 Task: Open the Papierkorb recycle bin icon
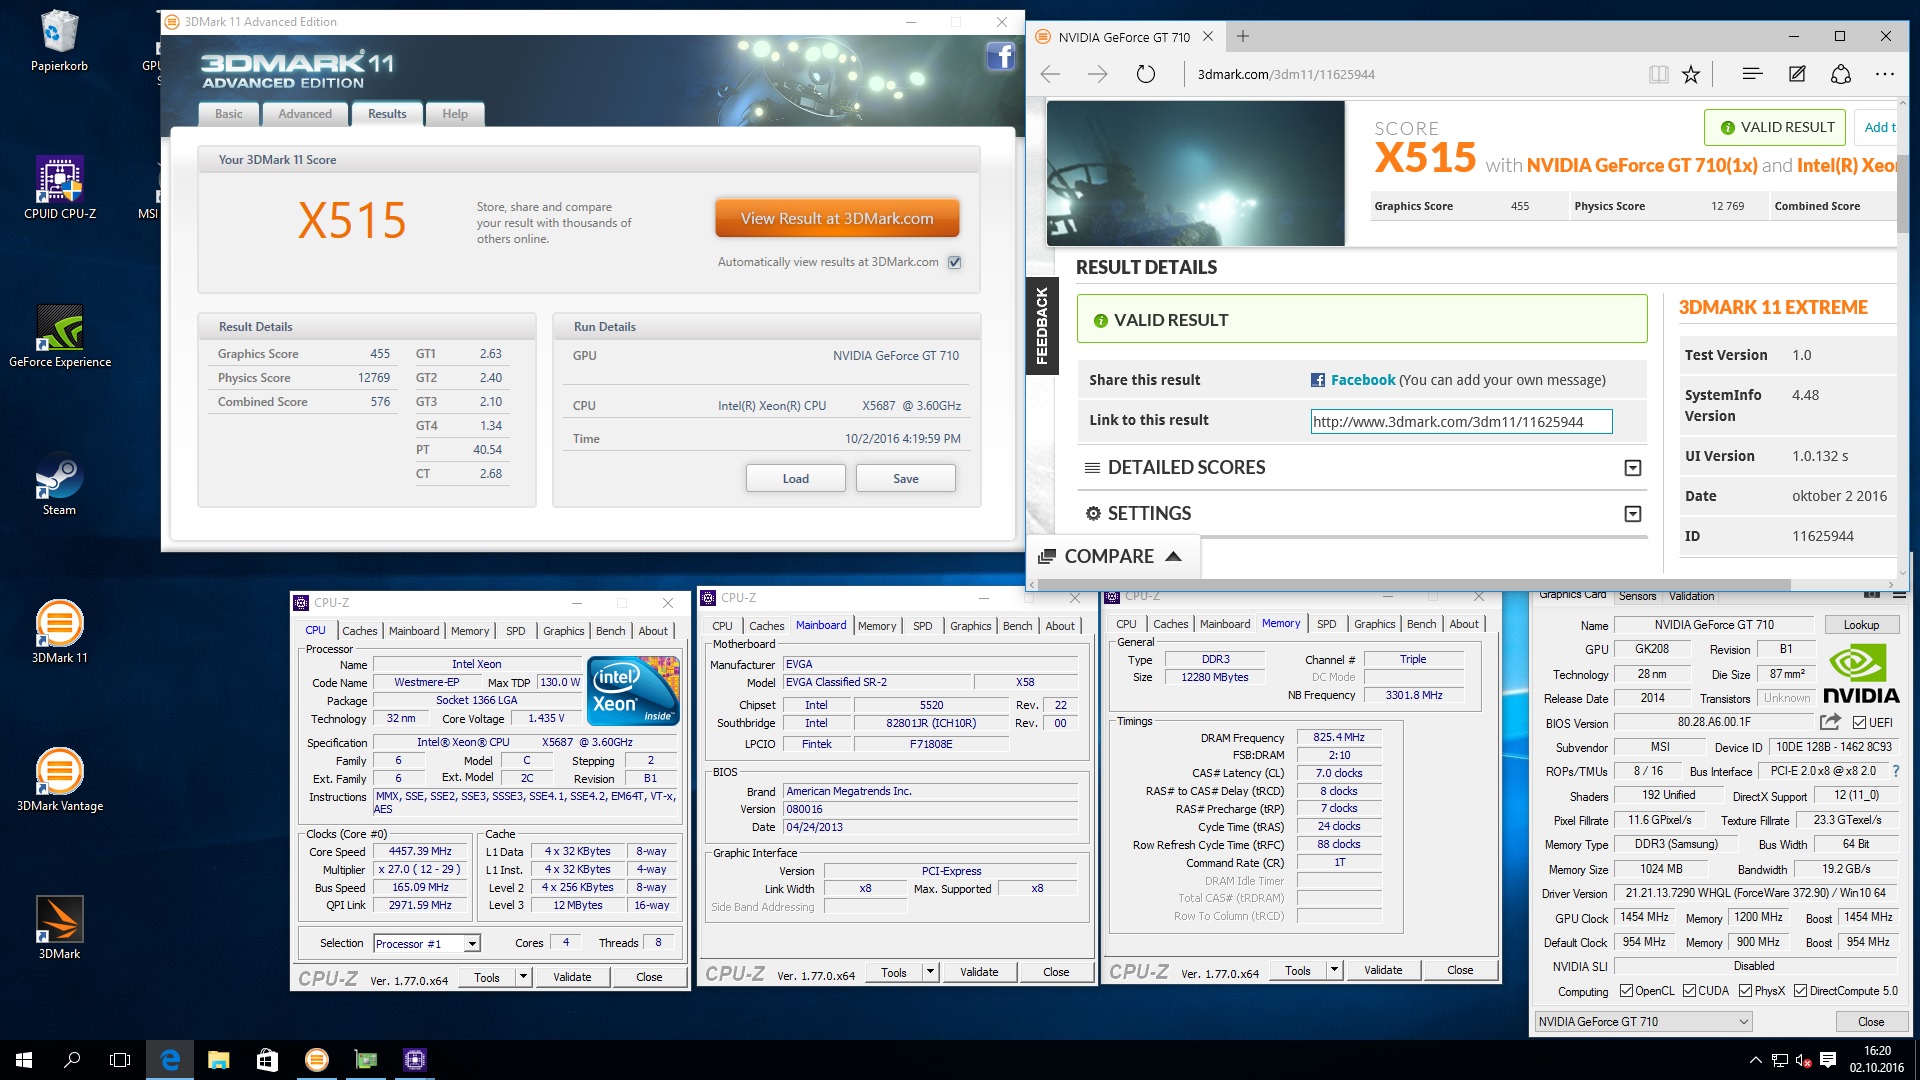(59, 42)
